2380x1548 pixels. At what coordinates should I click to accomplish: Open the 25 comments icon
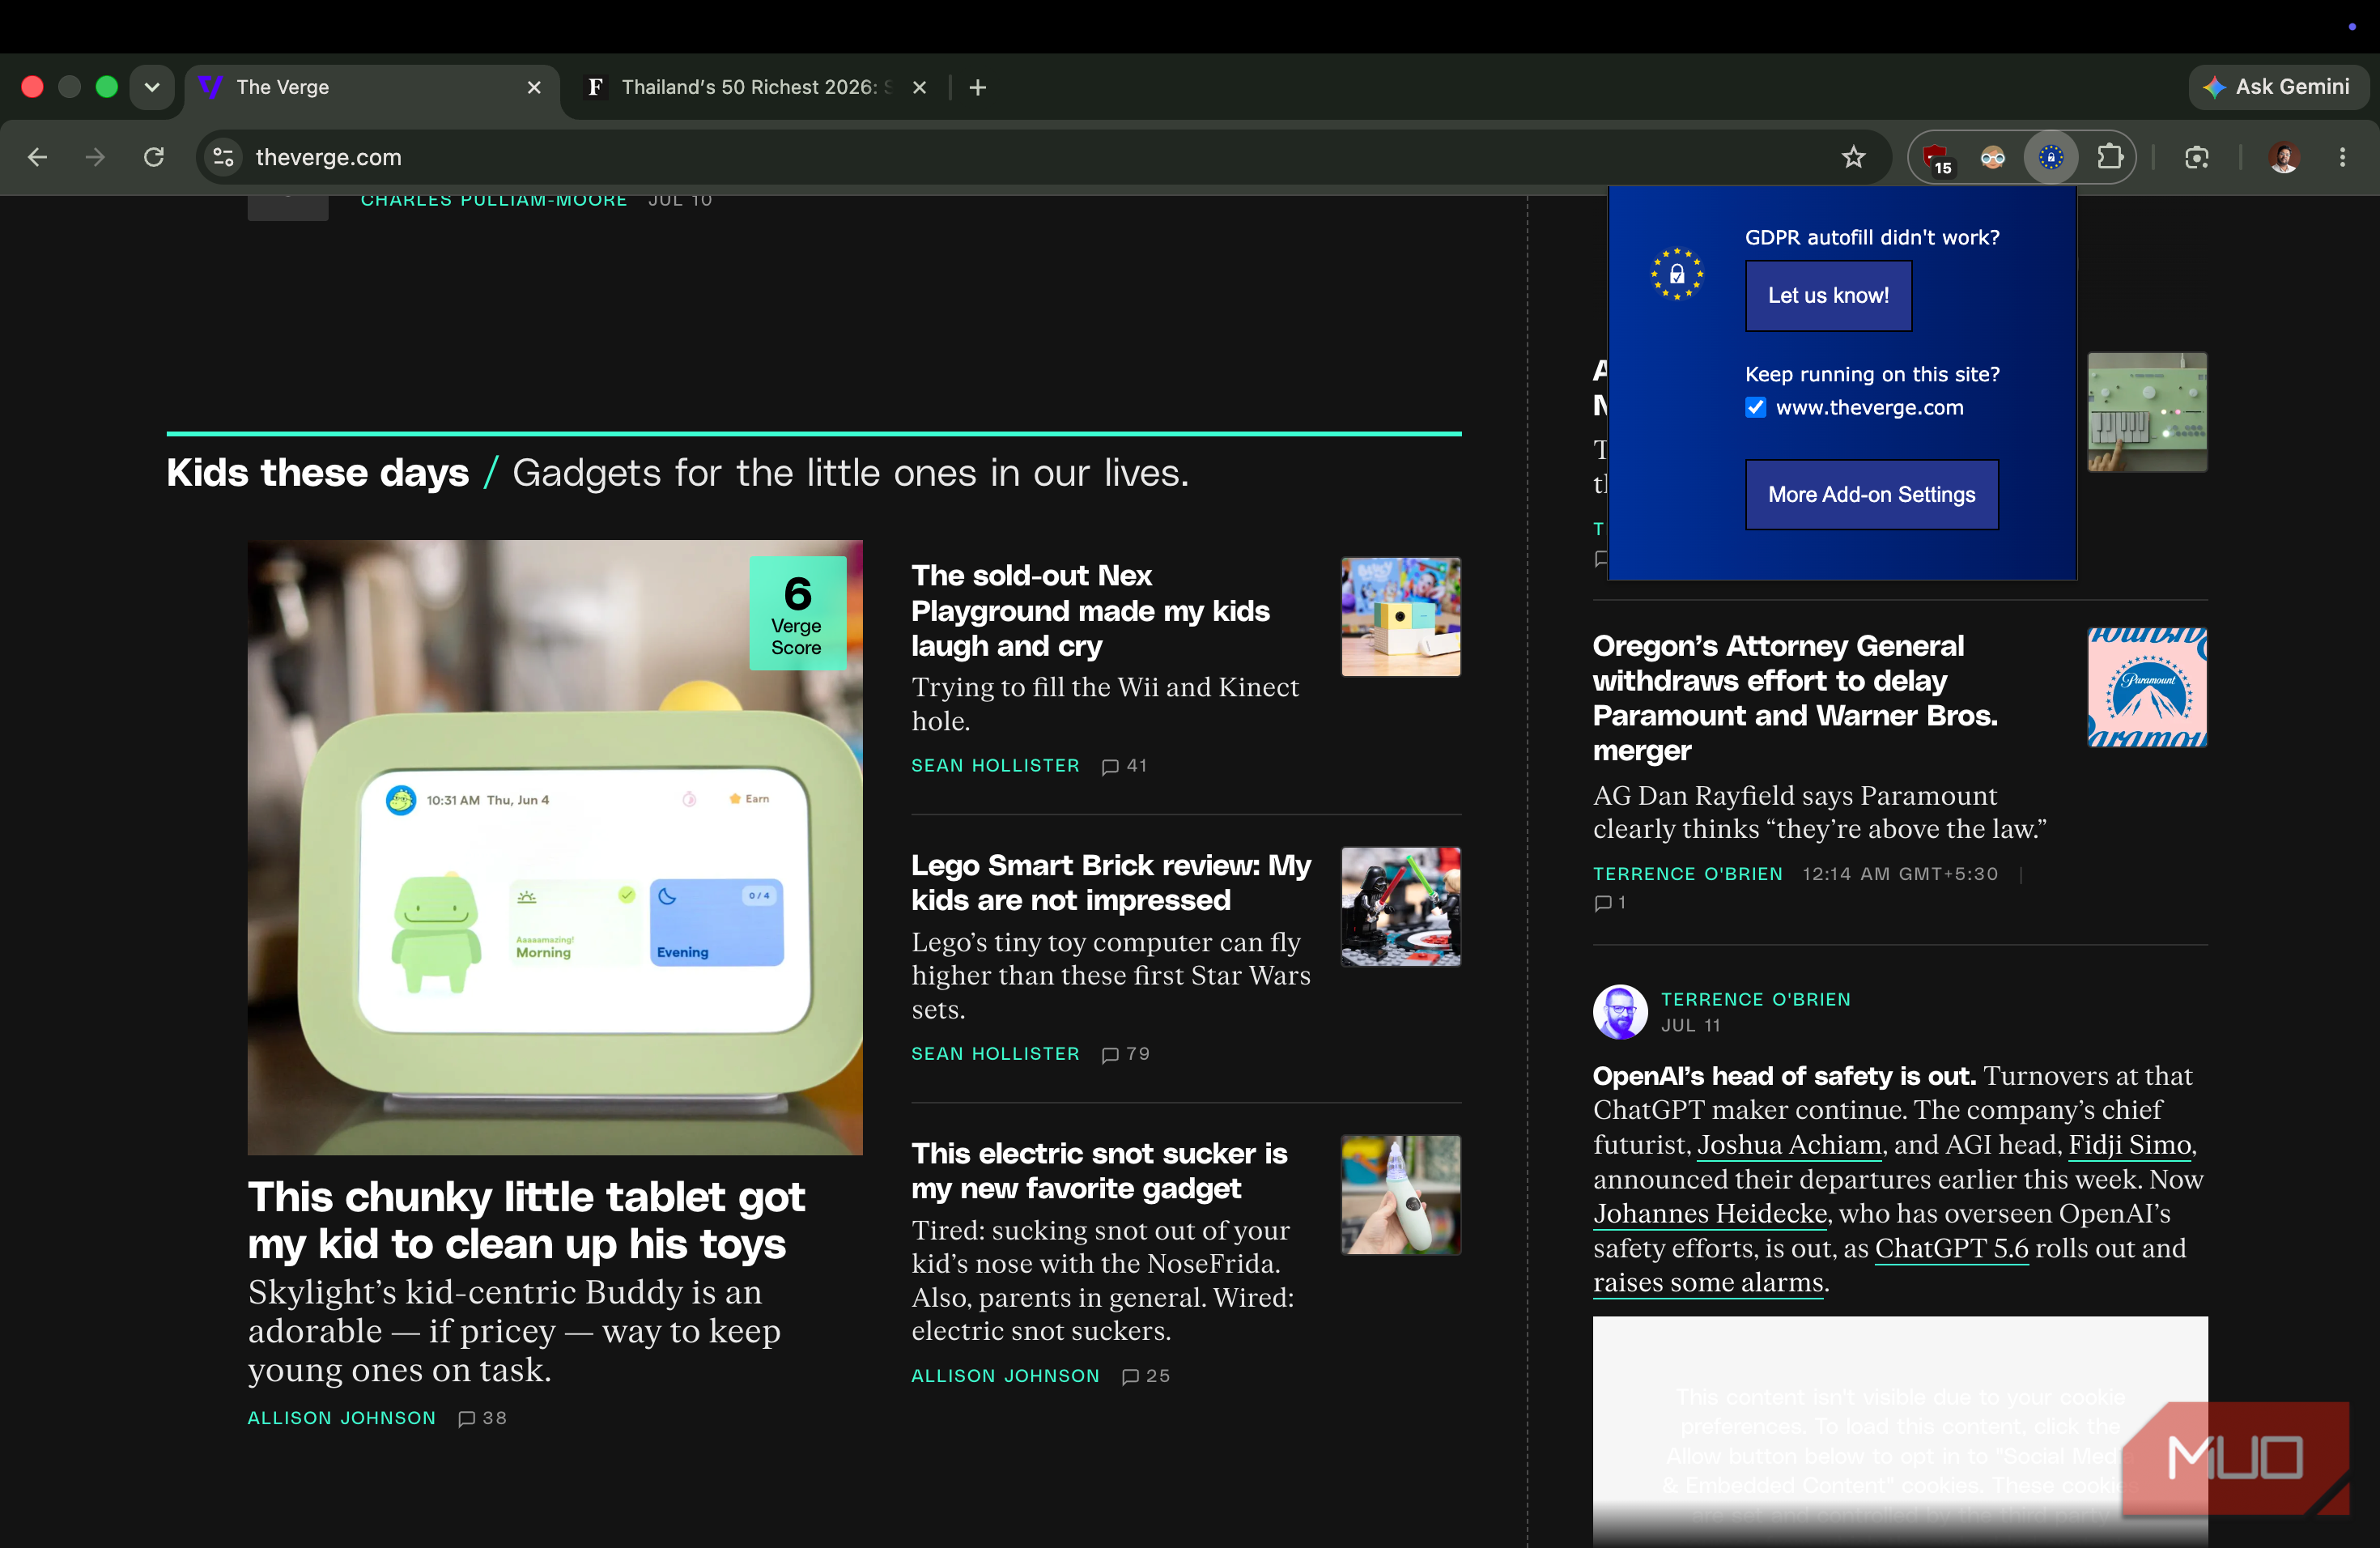(x=1145, y=1376)
